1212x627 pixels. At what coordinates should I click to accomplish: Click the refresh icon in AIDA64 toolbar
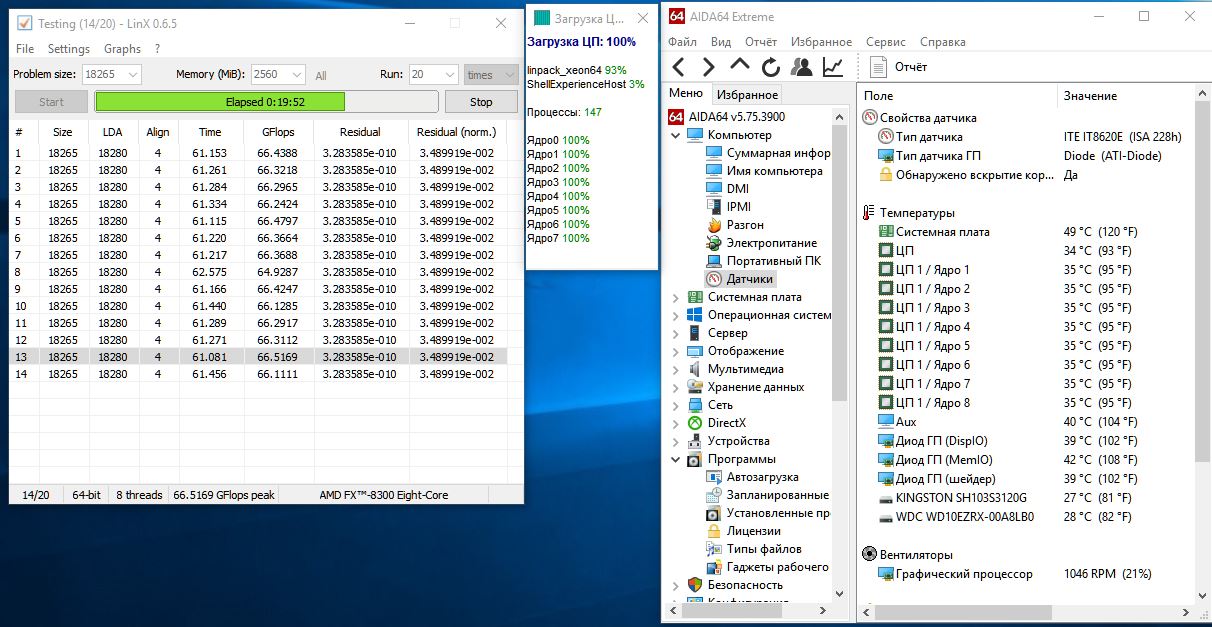coord(770,67)
